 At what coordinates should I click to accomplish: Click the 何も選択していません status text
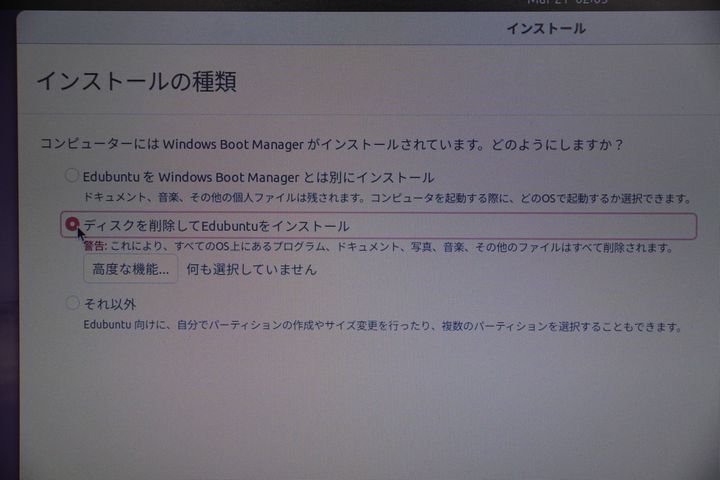[252, 269]
